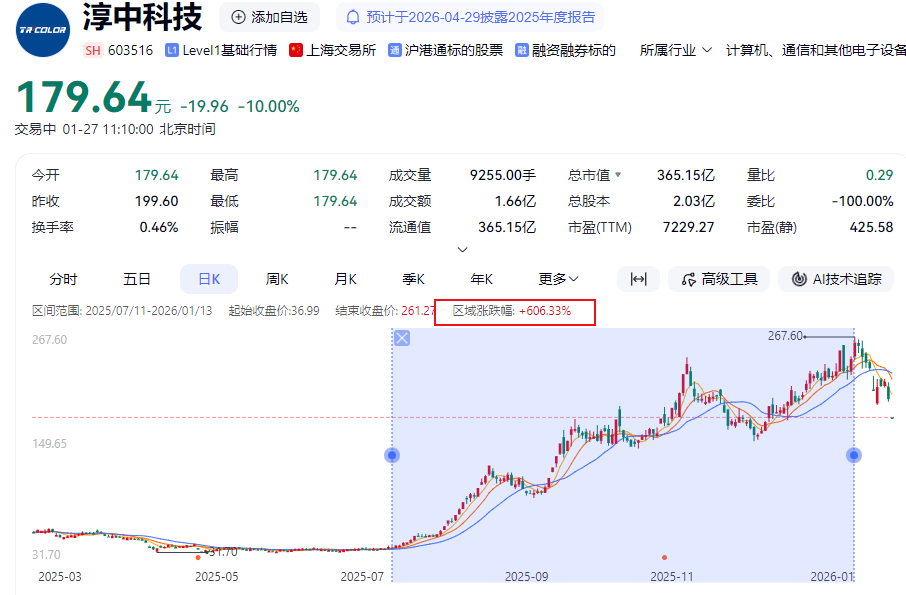Click the 上海交易所 flag icon

tap(296, 50)
